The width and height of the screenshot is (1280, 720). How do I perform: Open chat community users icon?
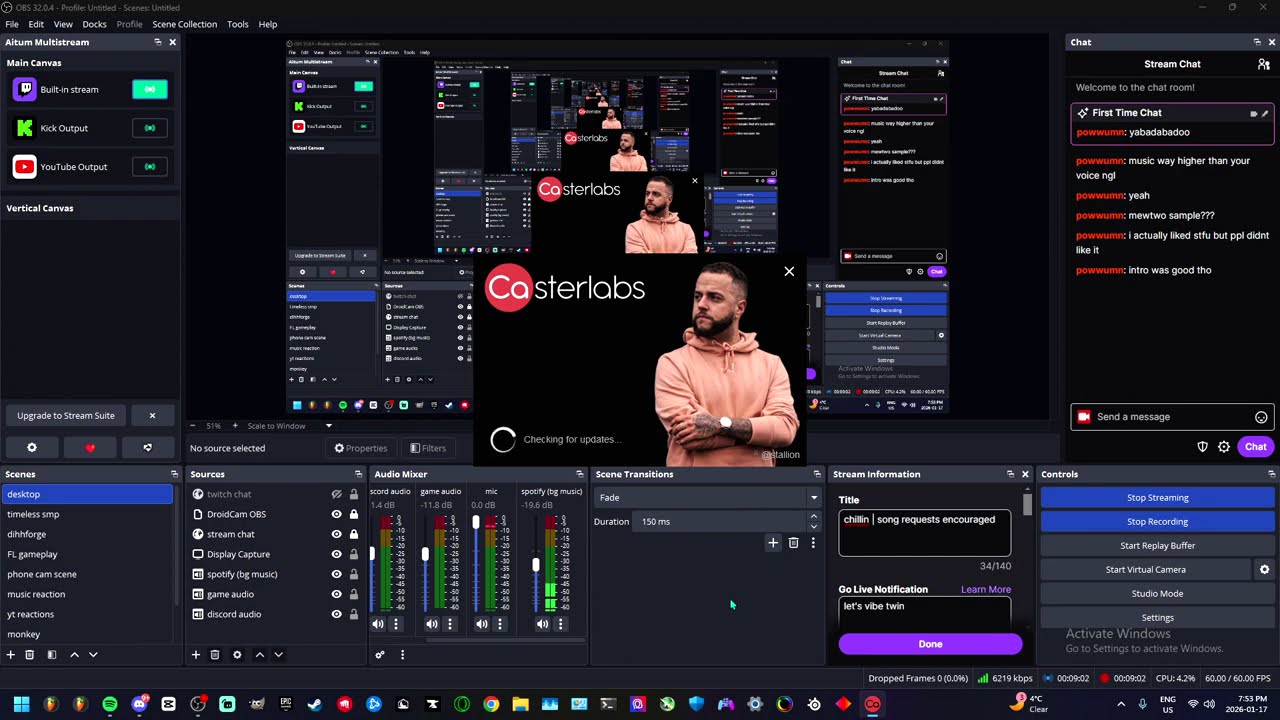pos(1264,64)
